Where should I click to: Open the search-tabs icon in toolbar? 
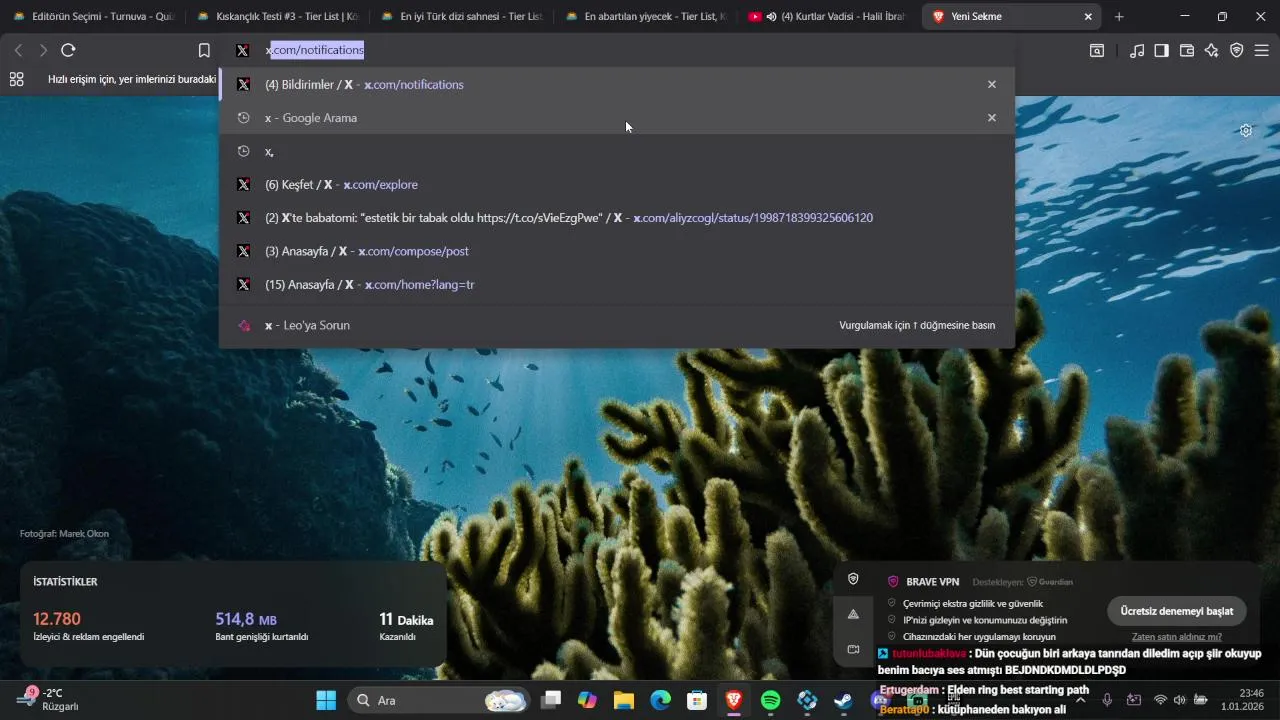[1097, 50]
